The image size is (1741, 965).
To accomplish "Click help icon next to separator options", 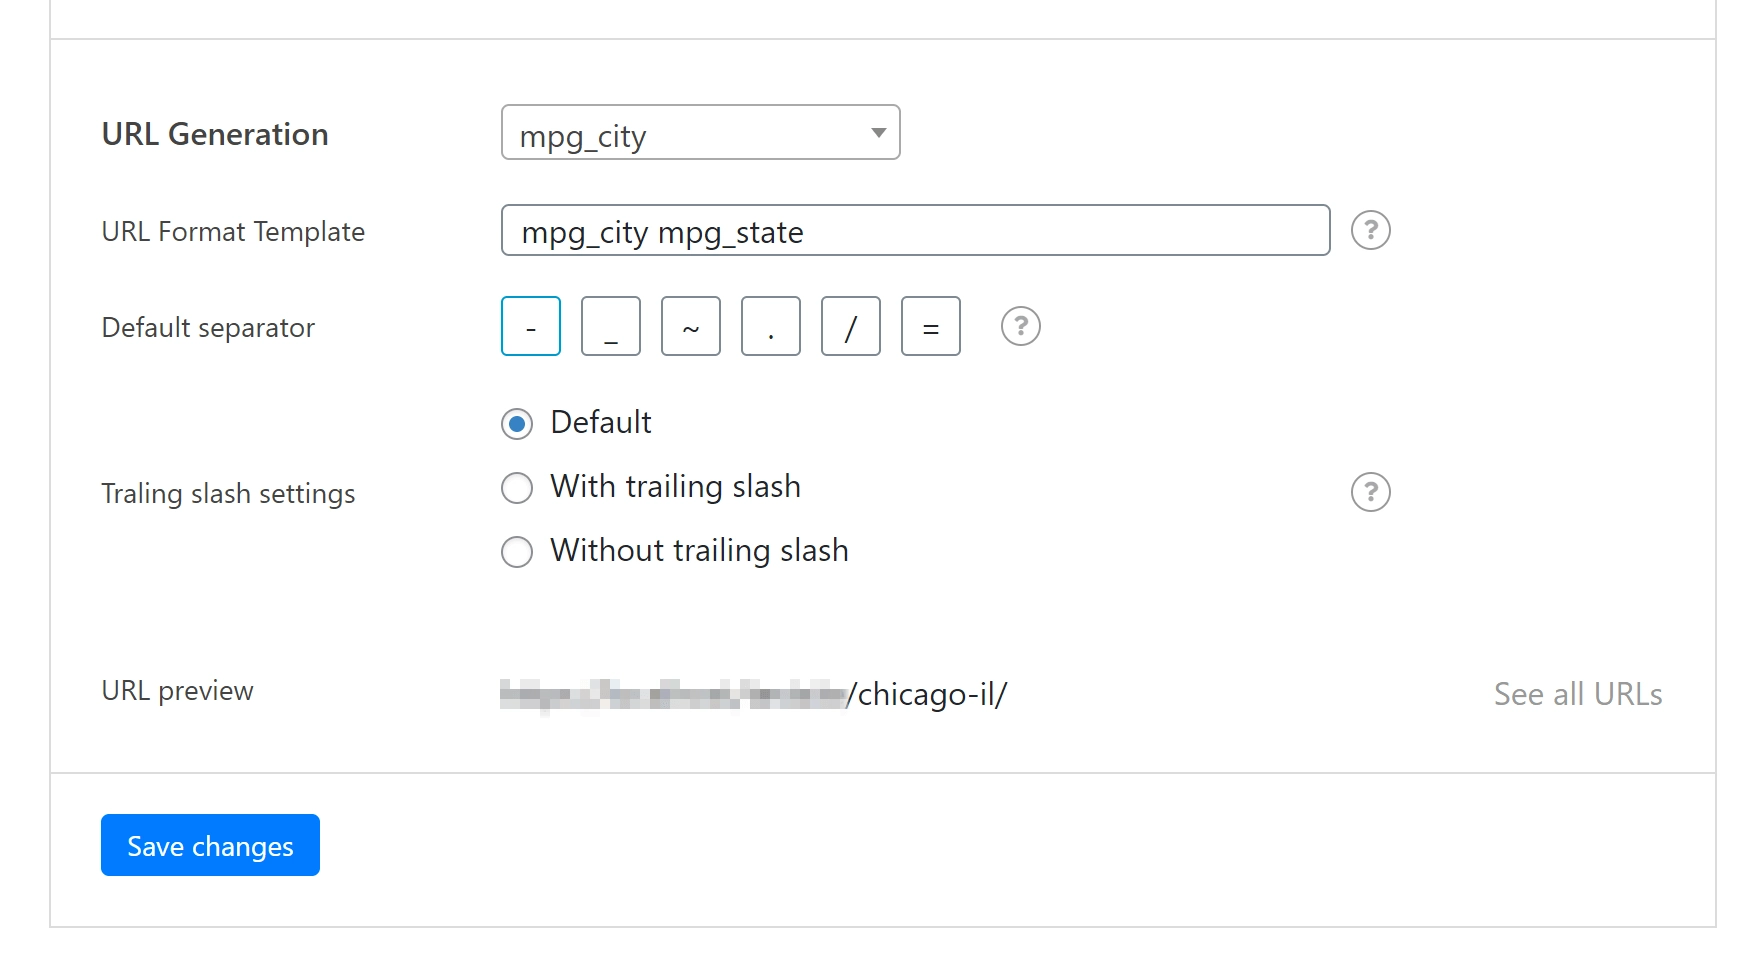I will point(1020,327).
